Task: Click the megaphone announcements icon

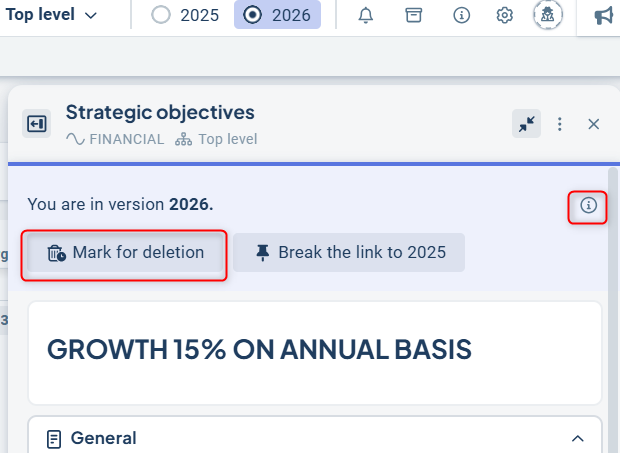Action: click(x=603, y=15)
